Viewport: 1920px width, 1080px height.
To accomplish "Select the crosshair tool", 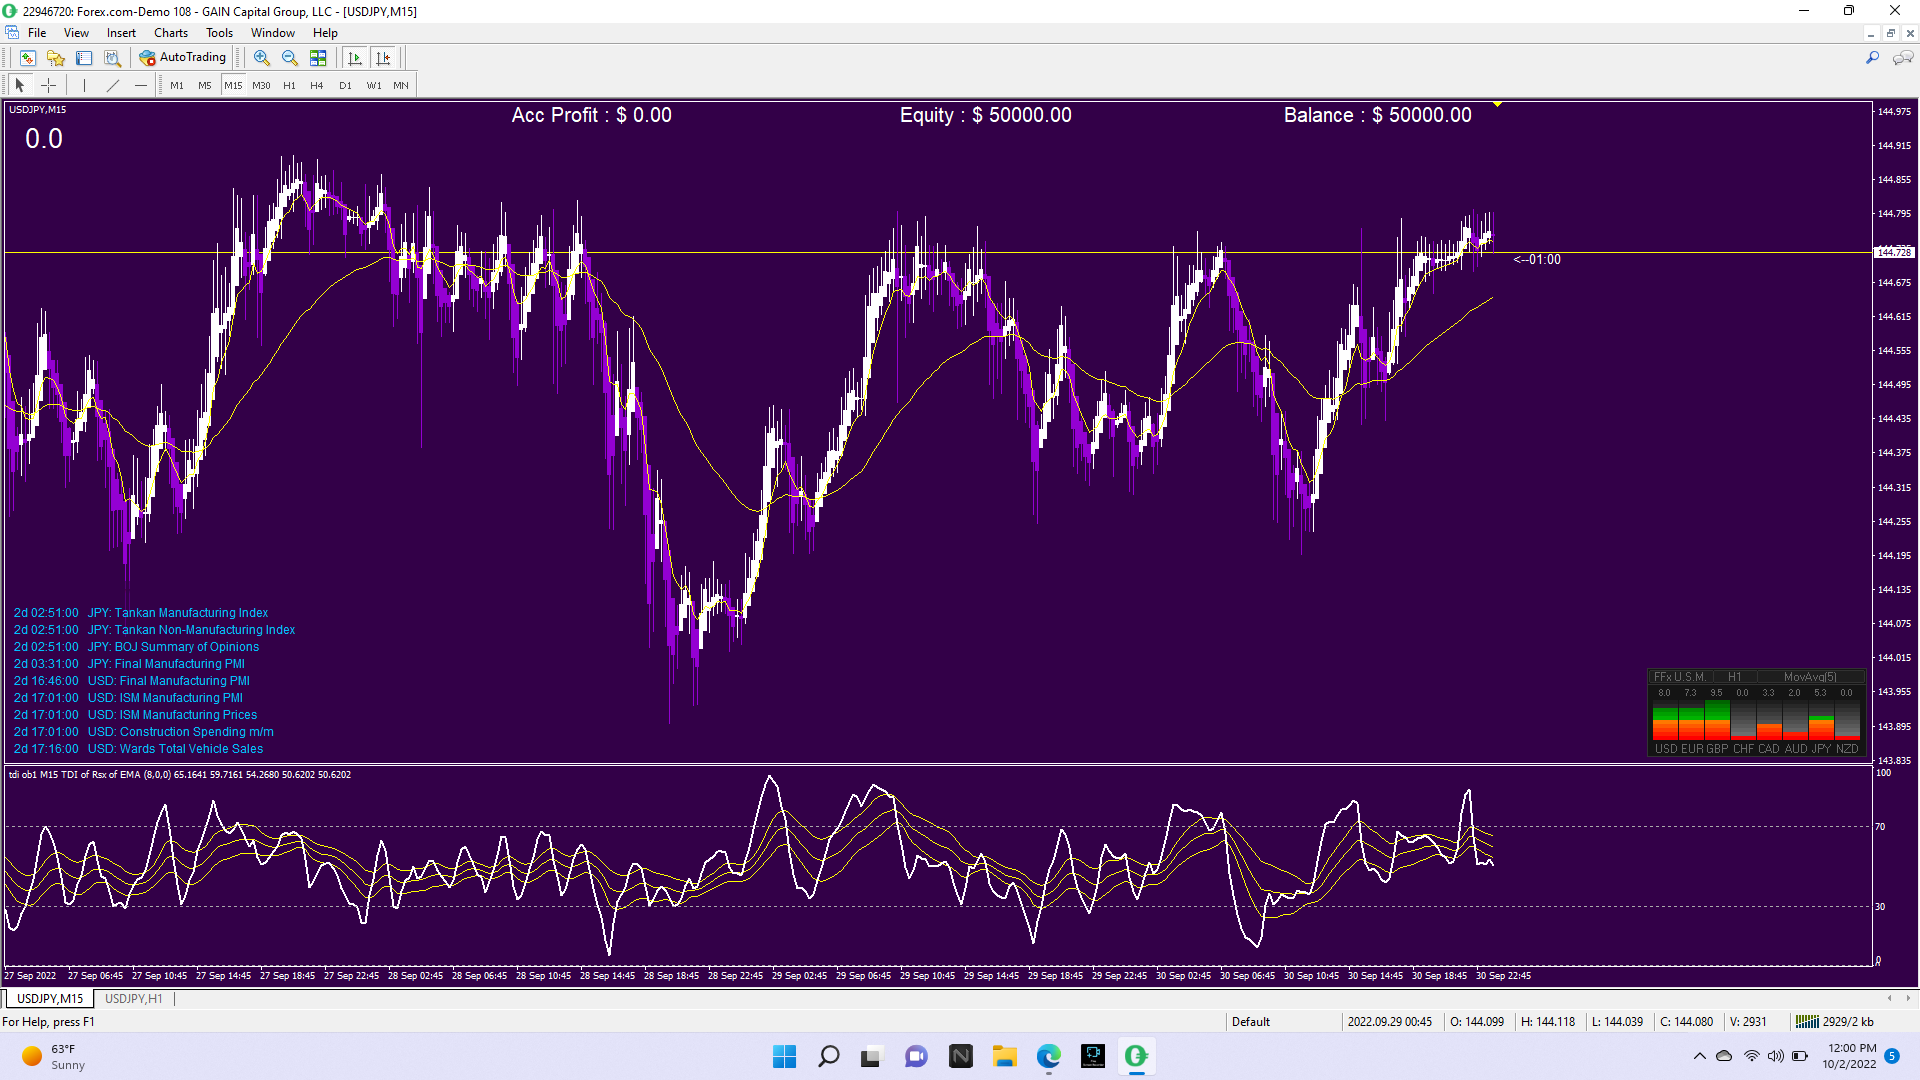I will point(48,85).
